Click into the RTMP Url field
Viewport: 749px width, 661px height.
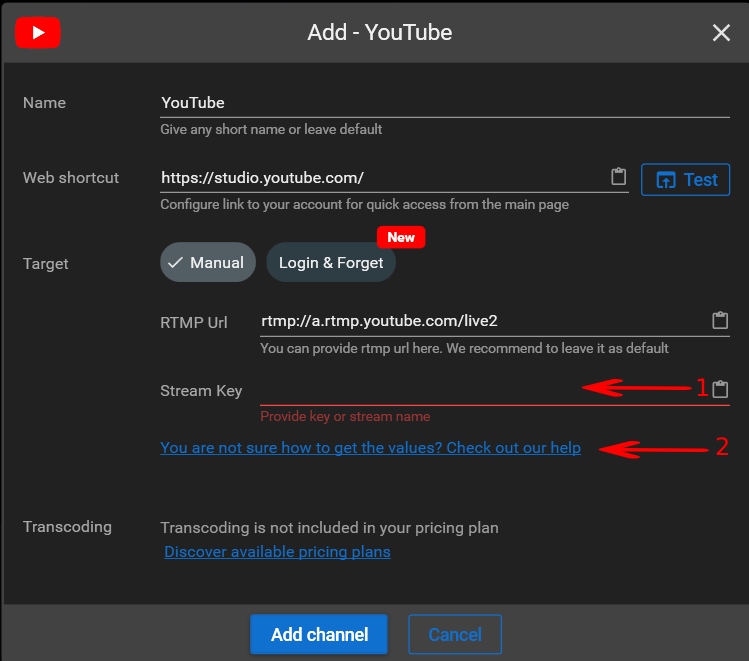click(480, 321)
